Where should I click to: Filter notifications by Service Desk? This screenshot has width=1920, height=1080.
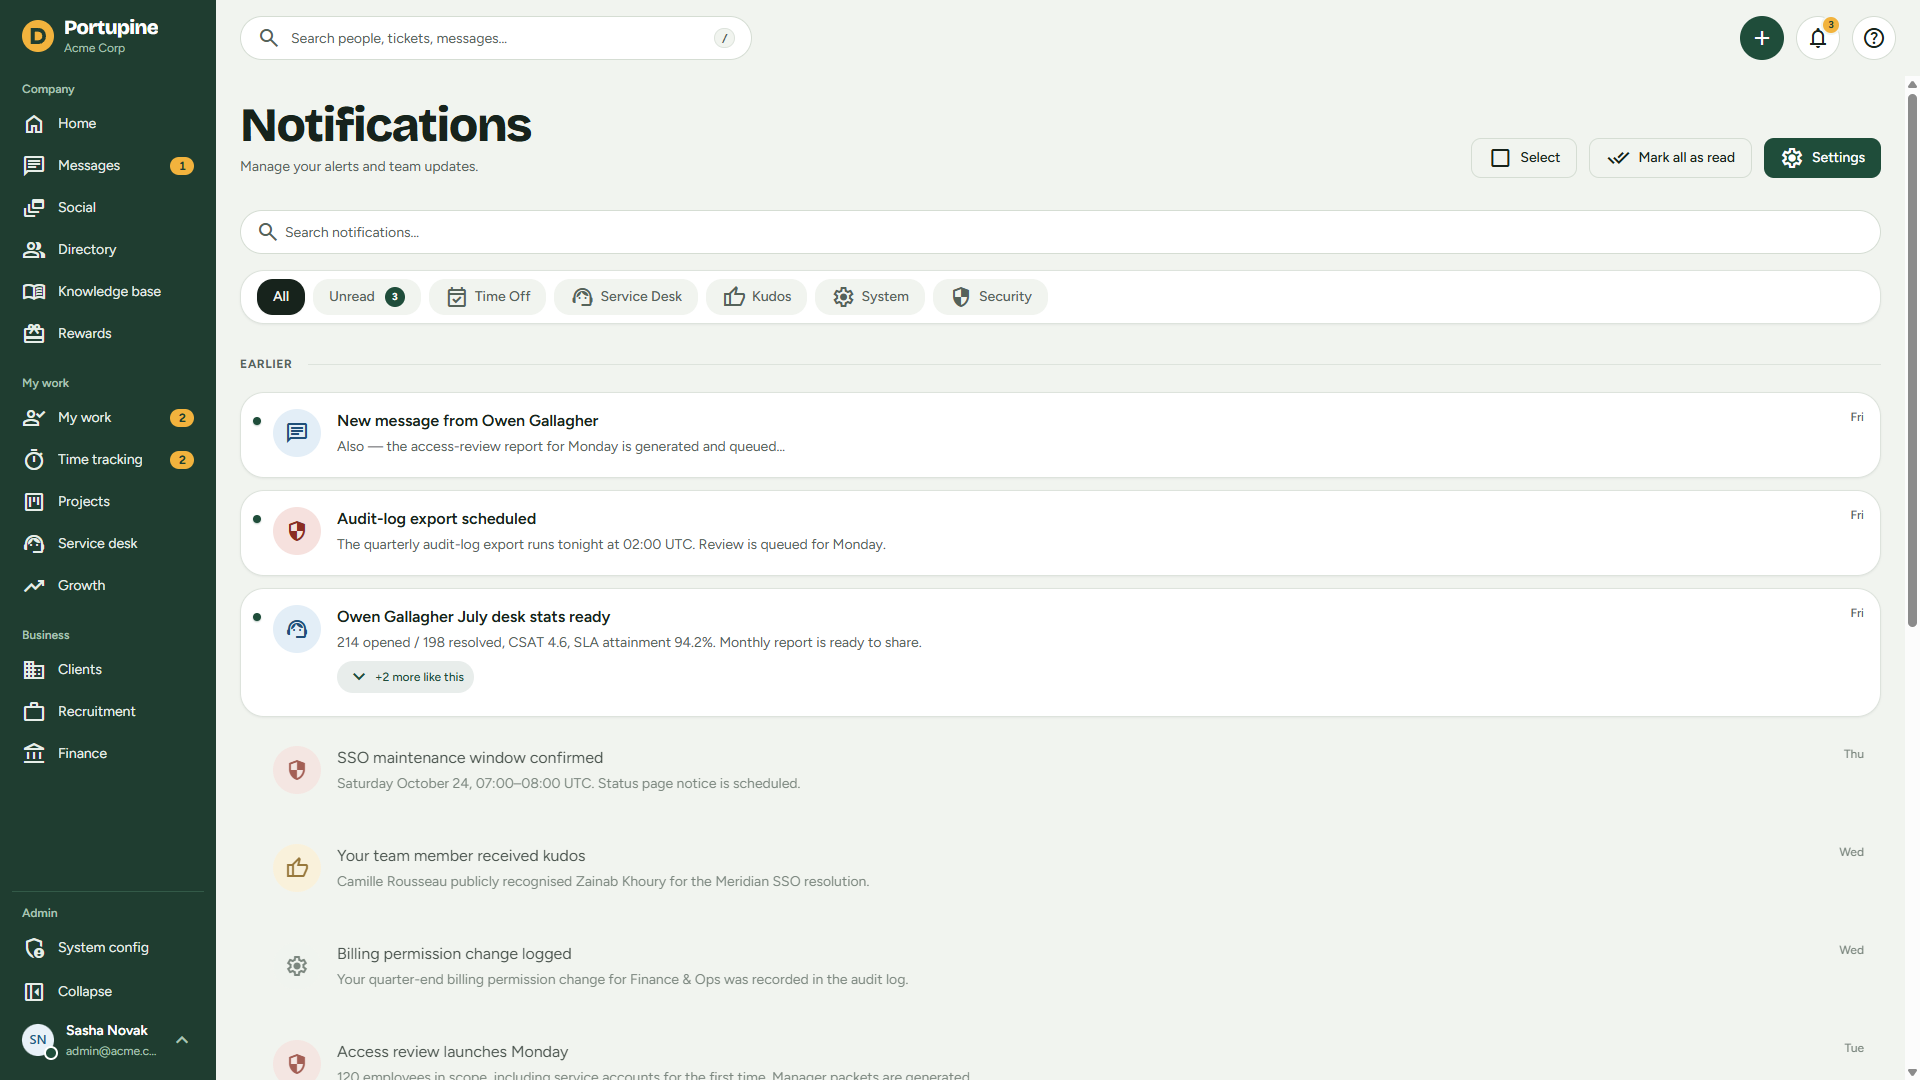click(626, 297)
